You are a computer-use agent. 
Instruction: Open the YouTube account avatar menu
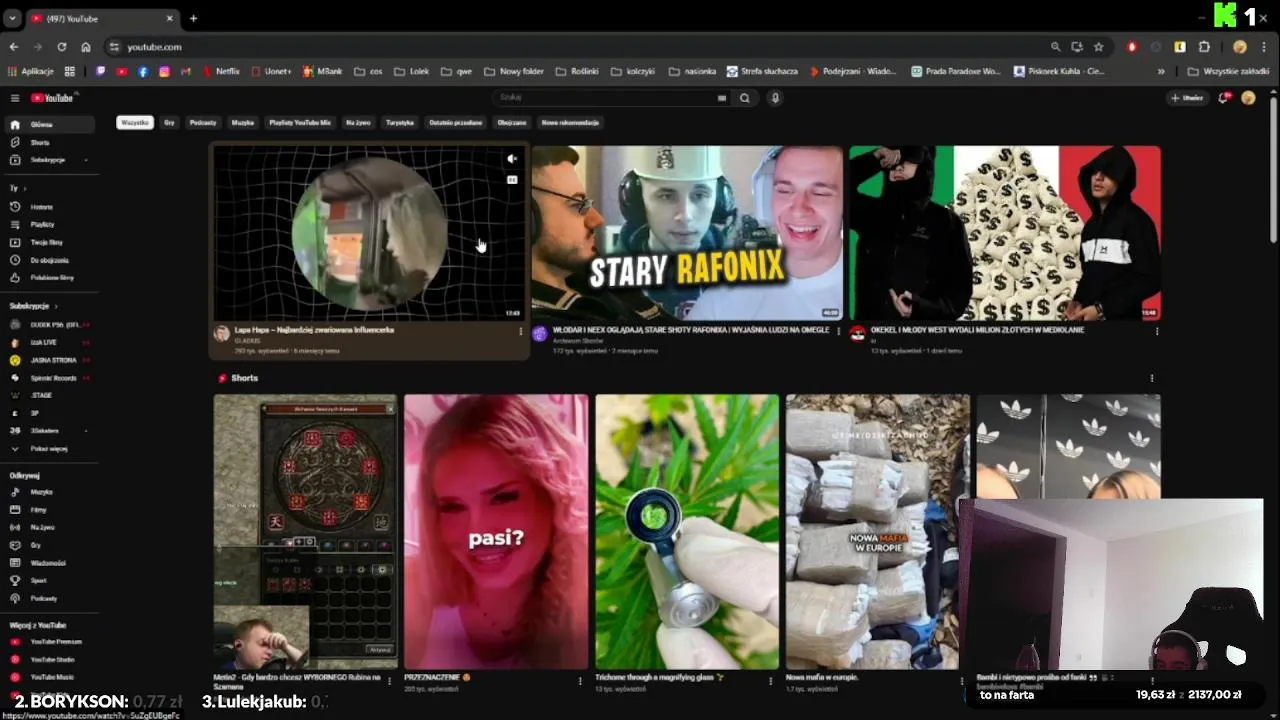click(x=1248, y=98)
